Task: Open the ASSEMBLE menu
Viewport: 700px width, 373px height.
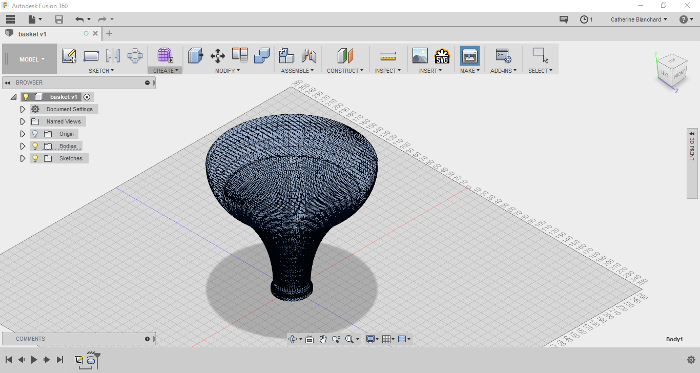Action: pos(297,70)
